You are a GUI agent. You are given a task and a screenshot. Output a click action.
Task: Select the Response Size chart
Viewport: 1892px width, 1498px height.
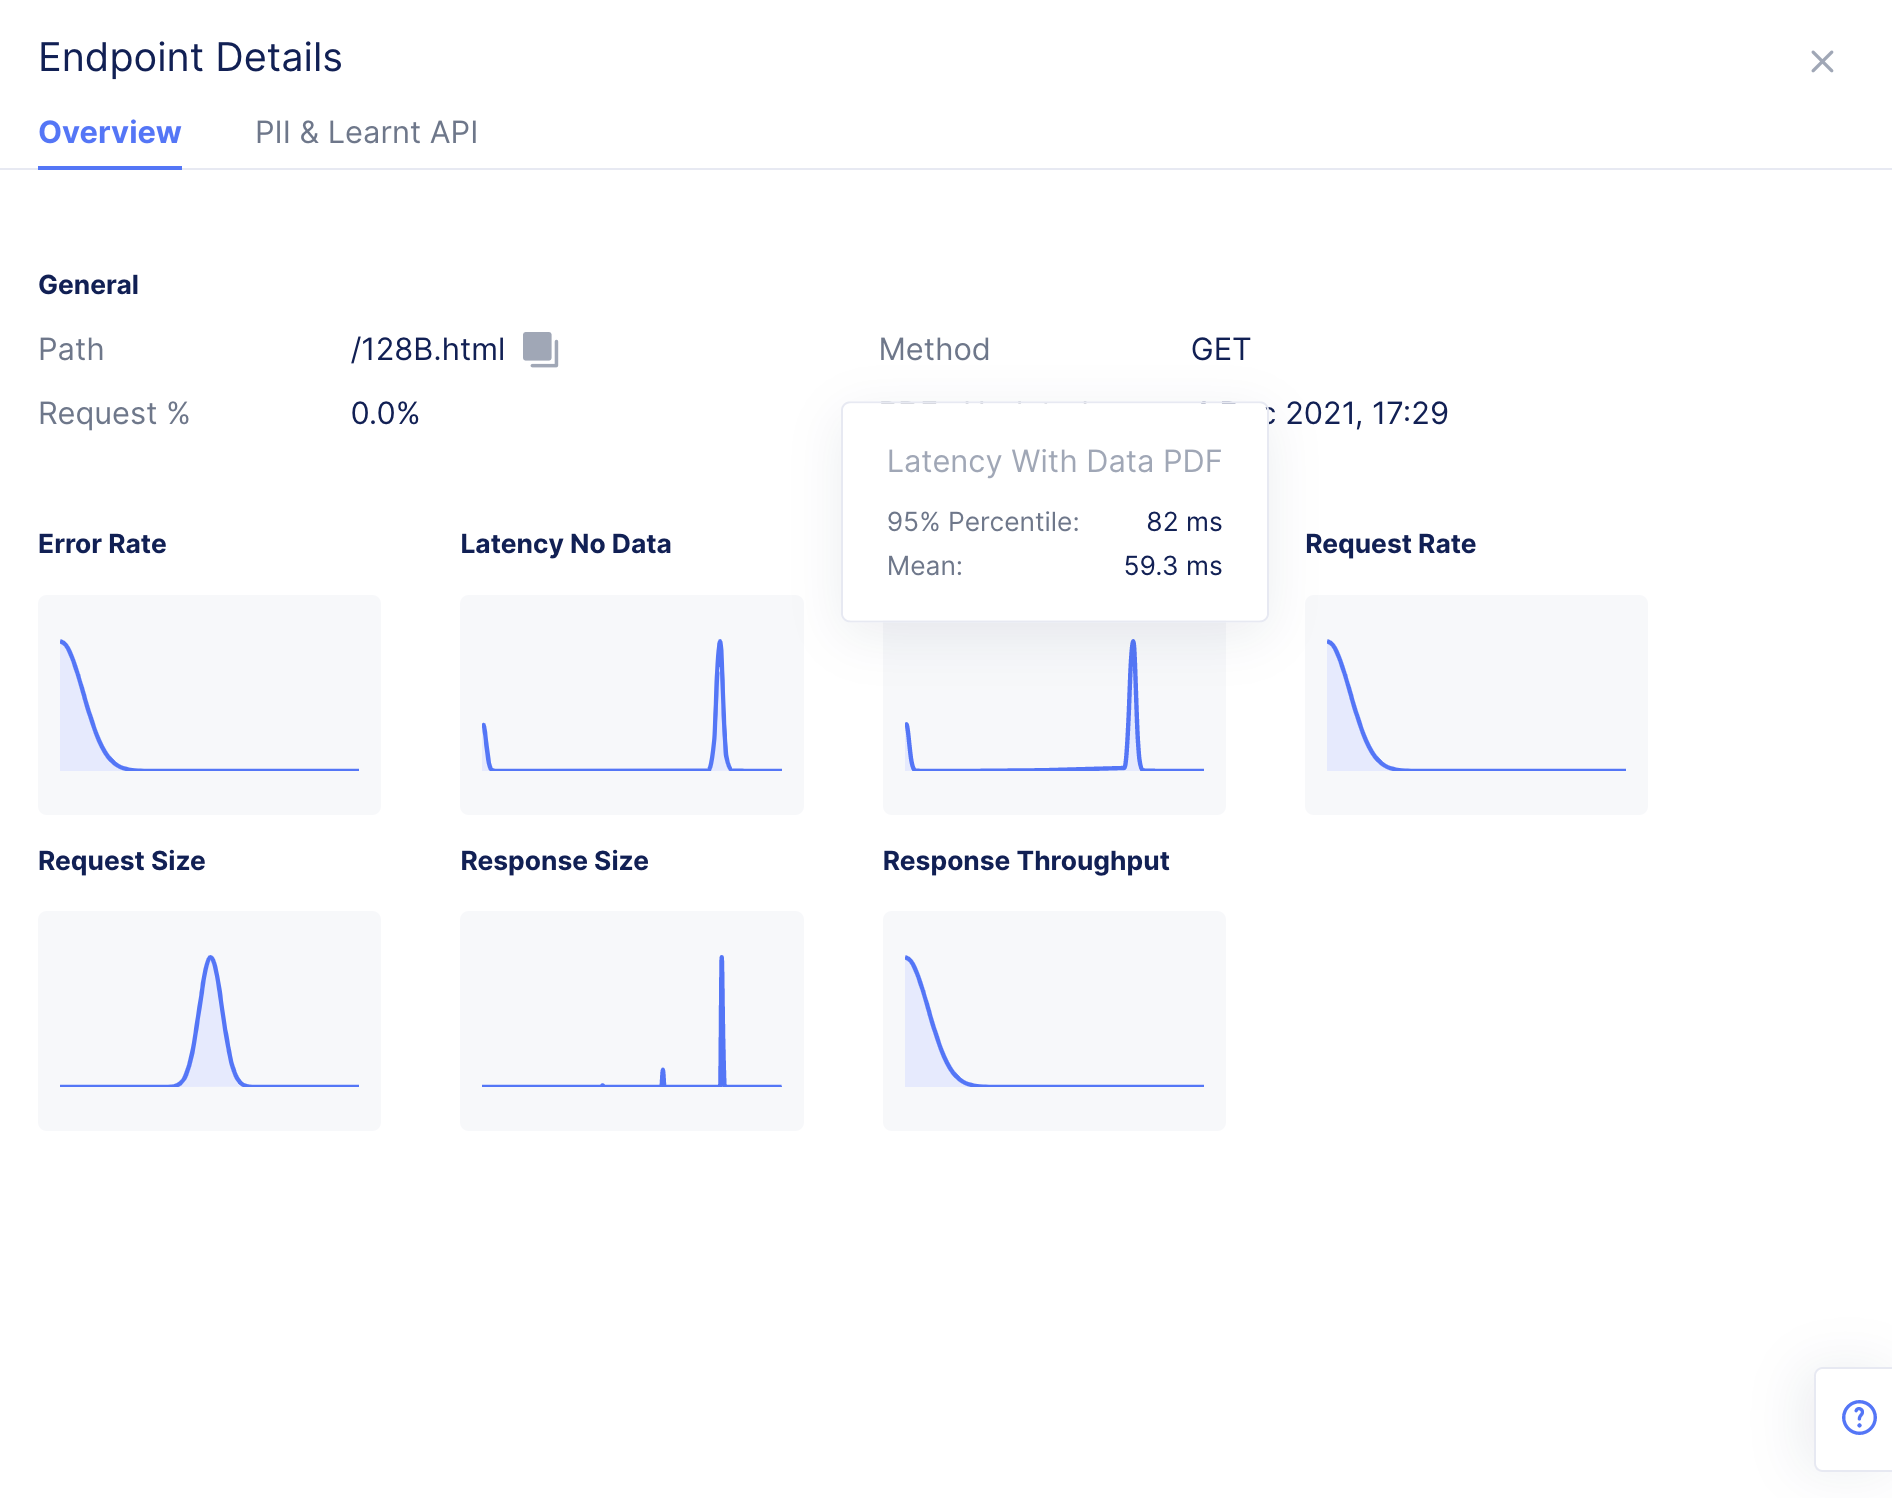(631, 1020)
